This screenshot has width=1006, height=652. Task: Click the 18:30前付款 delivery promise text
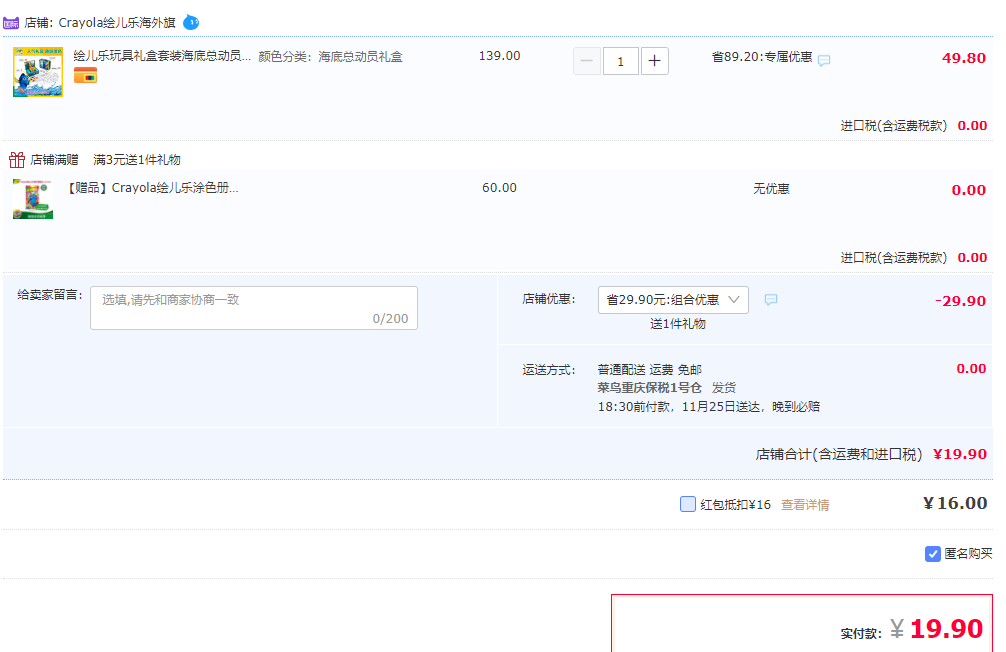[x=708, y=406]
